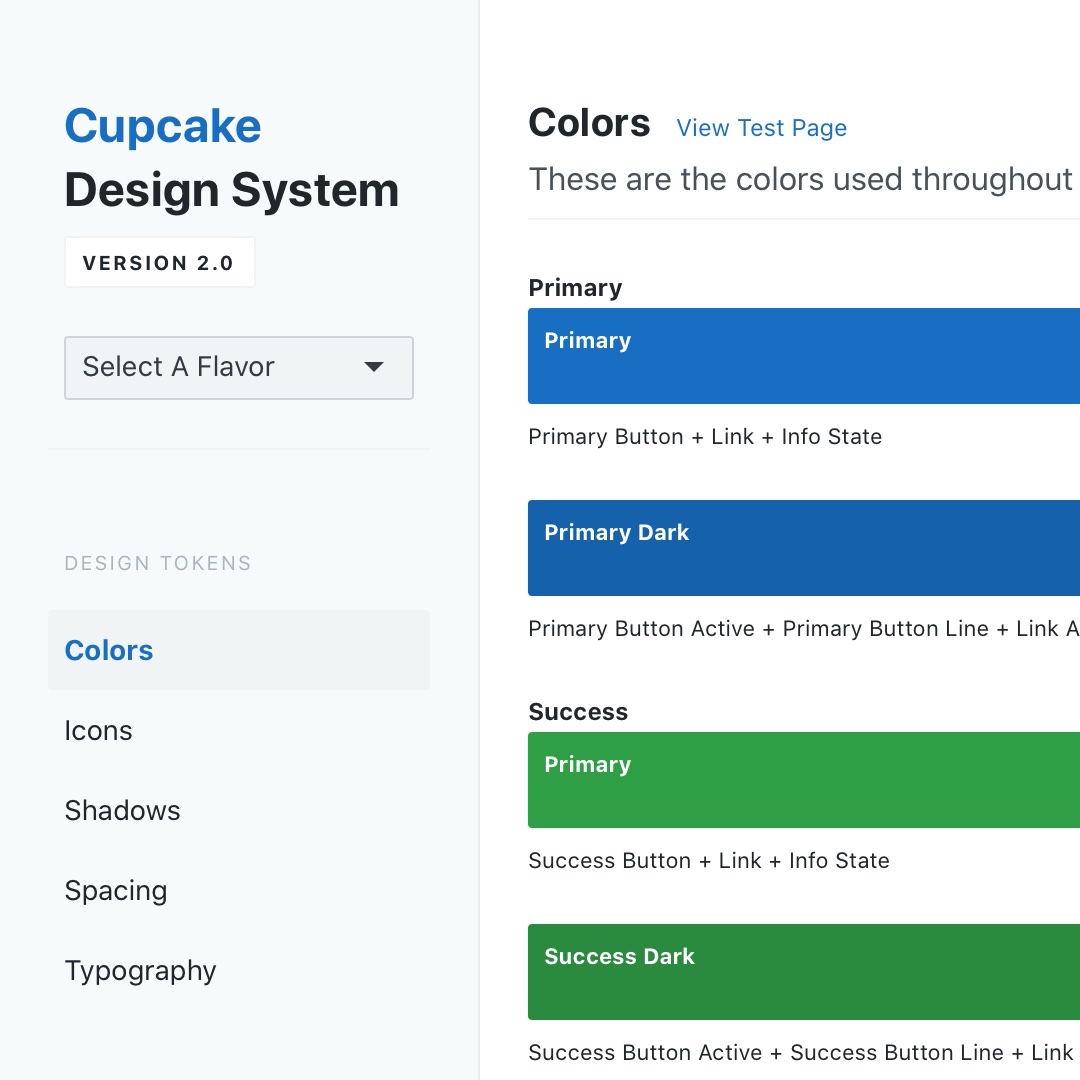Click the Colors page heading
Screen dimensions: 1080x1080
pos(589,123)
